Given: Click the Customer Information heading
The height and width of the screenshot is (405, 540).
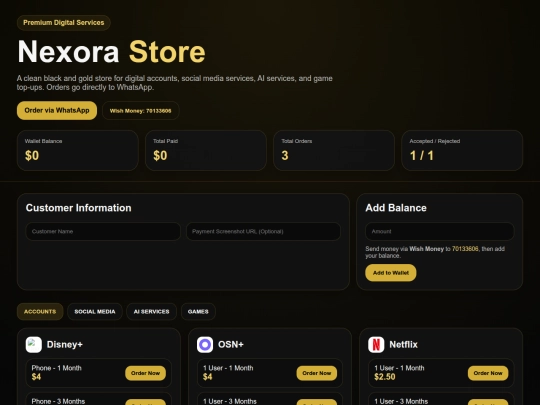Looking at the screenshot, I should (x=79, y=208).
